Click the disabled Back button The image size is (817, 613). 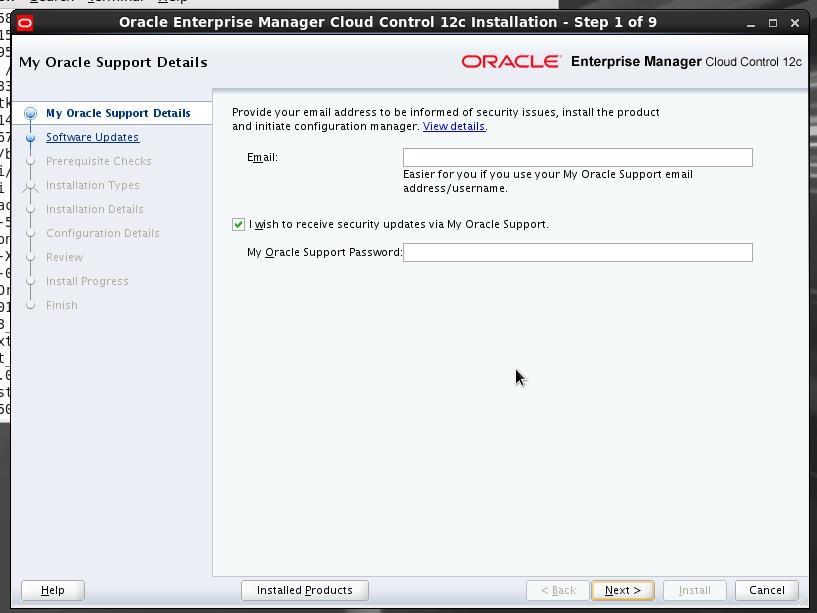(558, 590)
